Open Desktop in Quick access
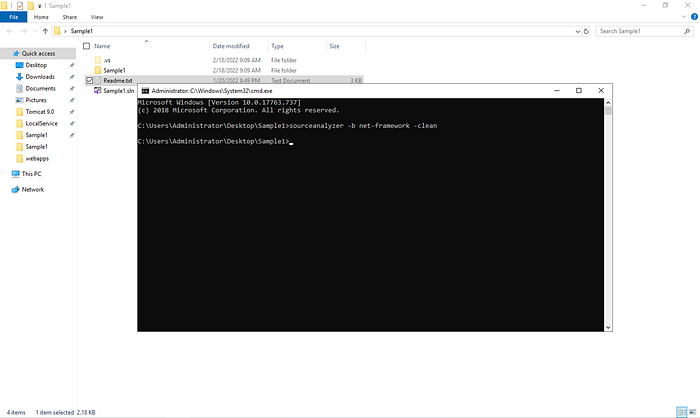The width and height of the screenshot is (700, 418). pyautogui.click(x=36, y=65)
